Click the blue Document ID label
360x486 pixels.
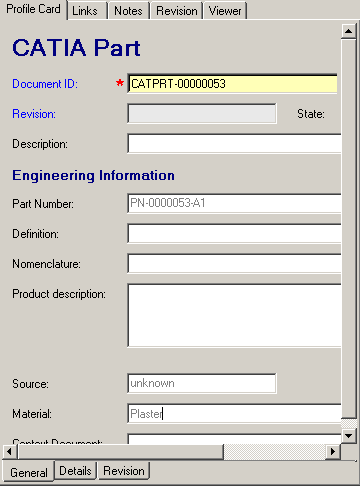[45, 84]
